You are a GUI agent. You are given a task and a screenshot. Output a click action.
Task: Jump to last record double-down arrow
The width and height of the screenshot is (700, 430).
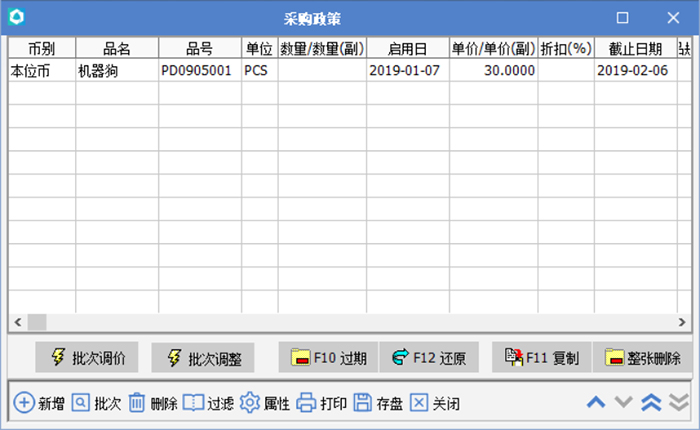[x=678, y=402]
